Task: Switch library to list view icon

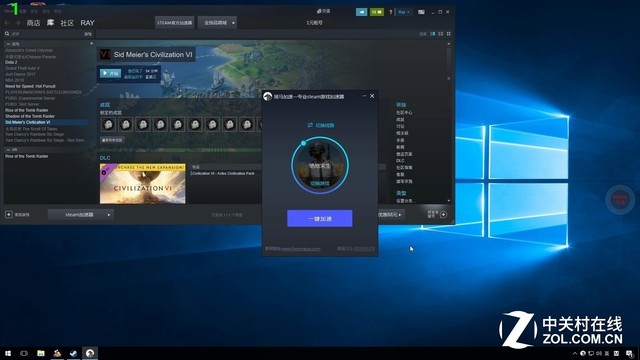Action: [x=440, y=34]
